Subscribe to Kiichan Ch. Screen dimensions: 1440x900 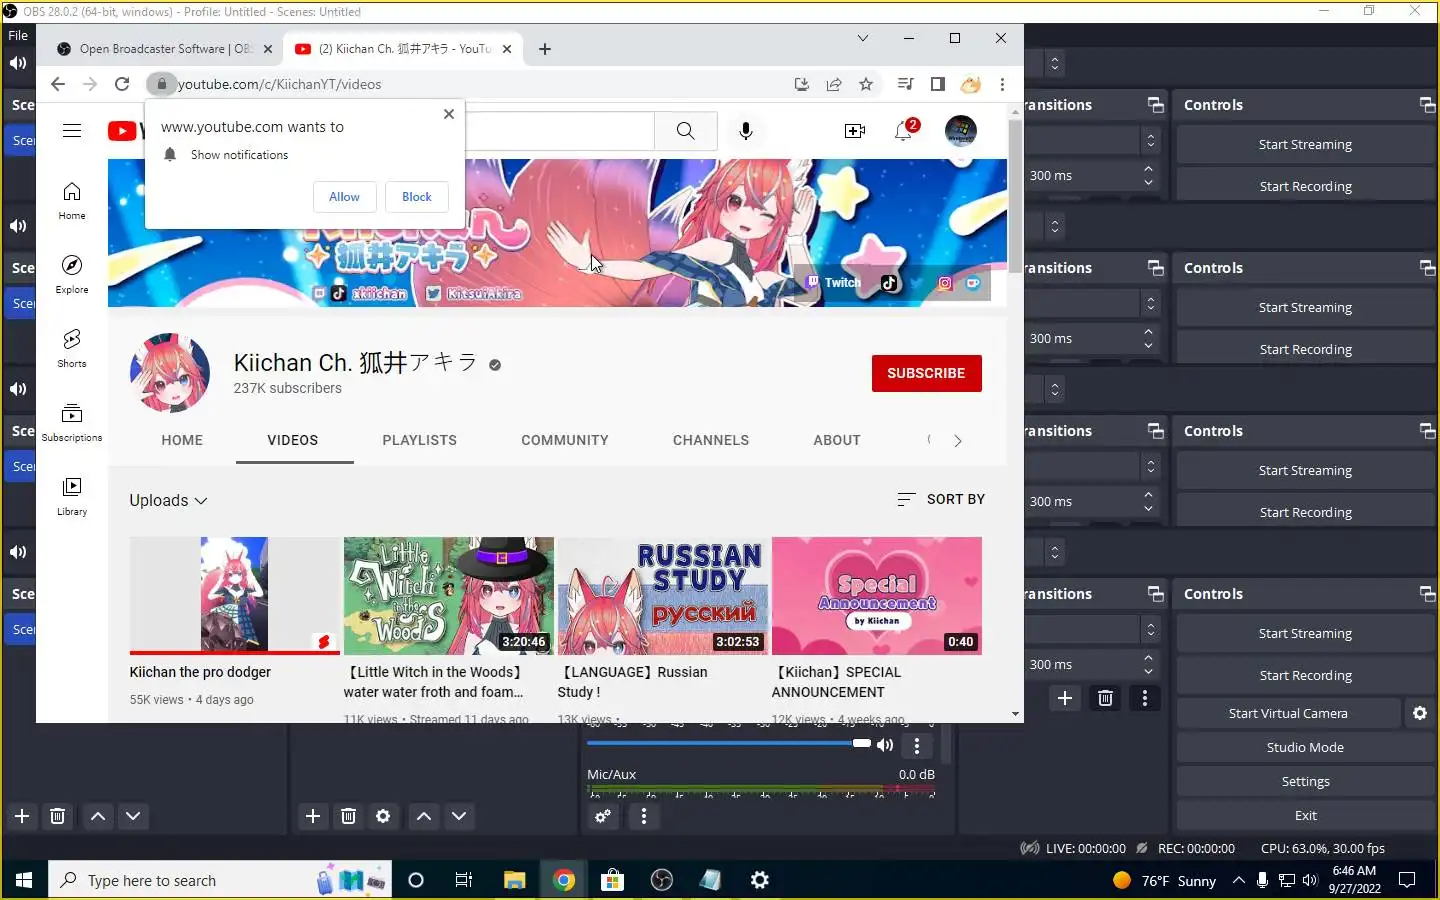coord(926,373)
